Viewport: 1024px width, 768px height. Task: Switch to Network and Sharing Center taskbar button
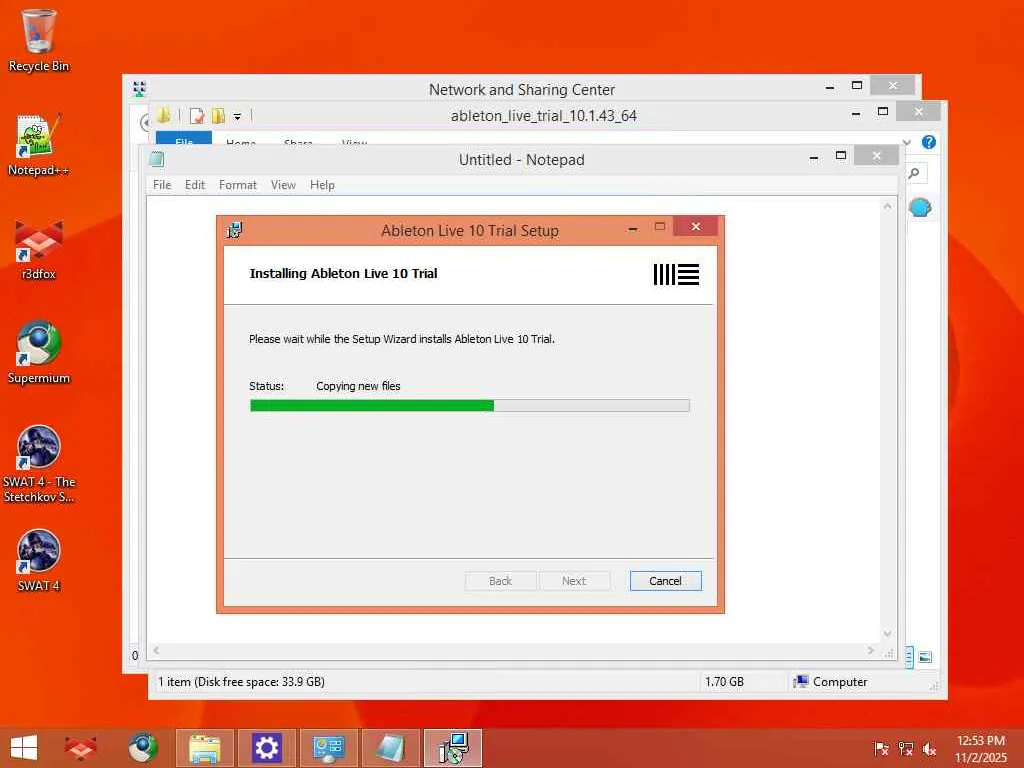point(328,748)
